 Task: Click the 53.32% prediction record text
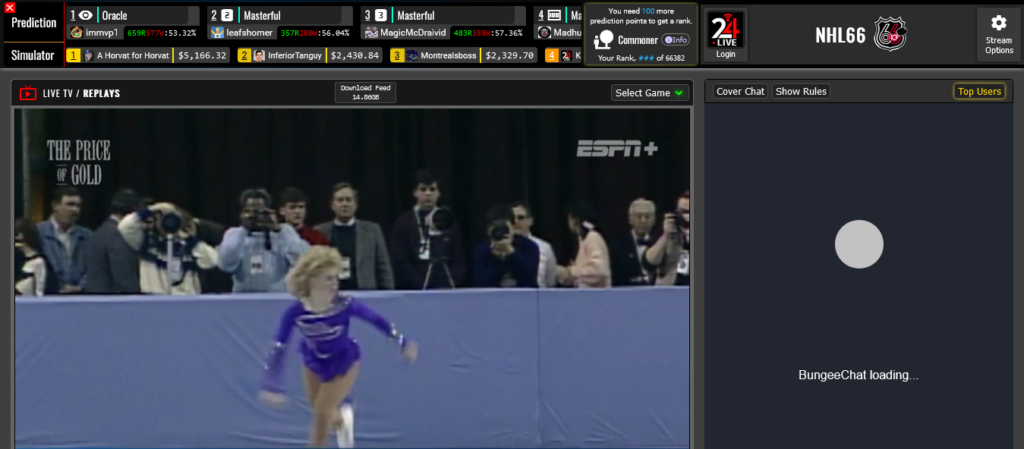click(x=161, y=33)
